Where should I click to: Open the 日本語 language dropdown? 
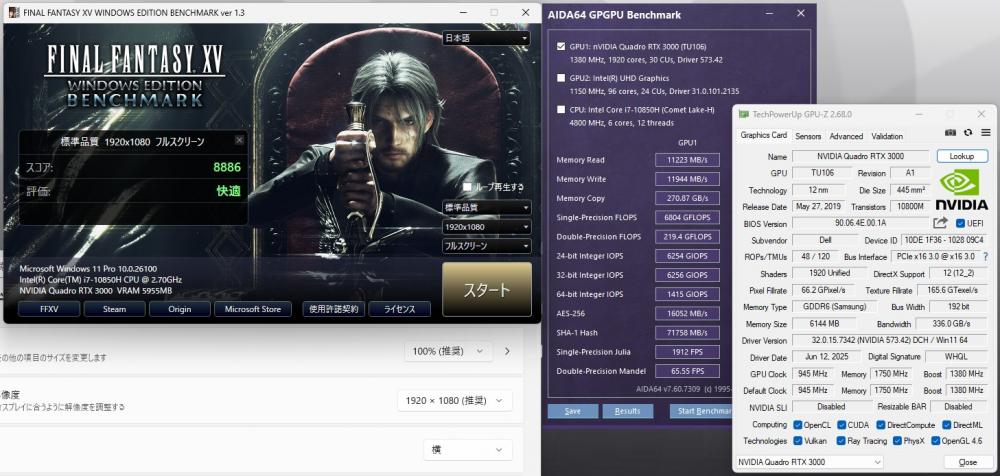[x=486, y=38]
